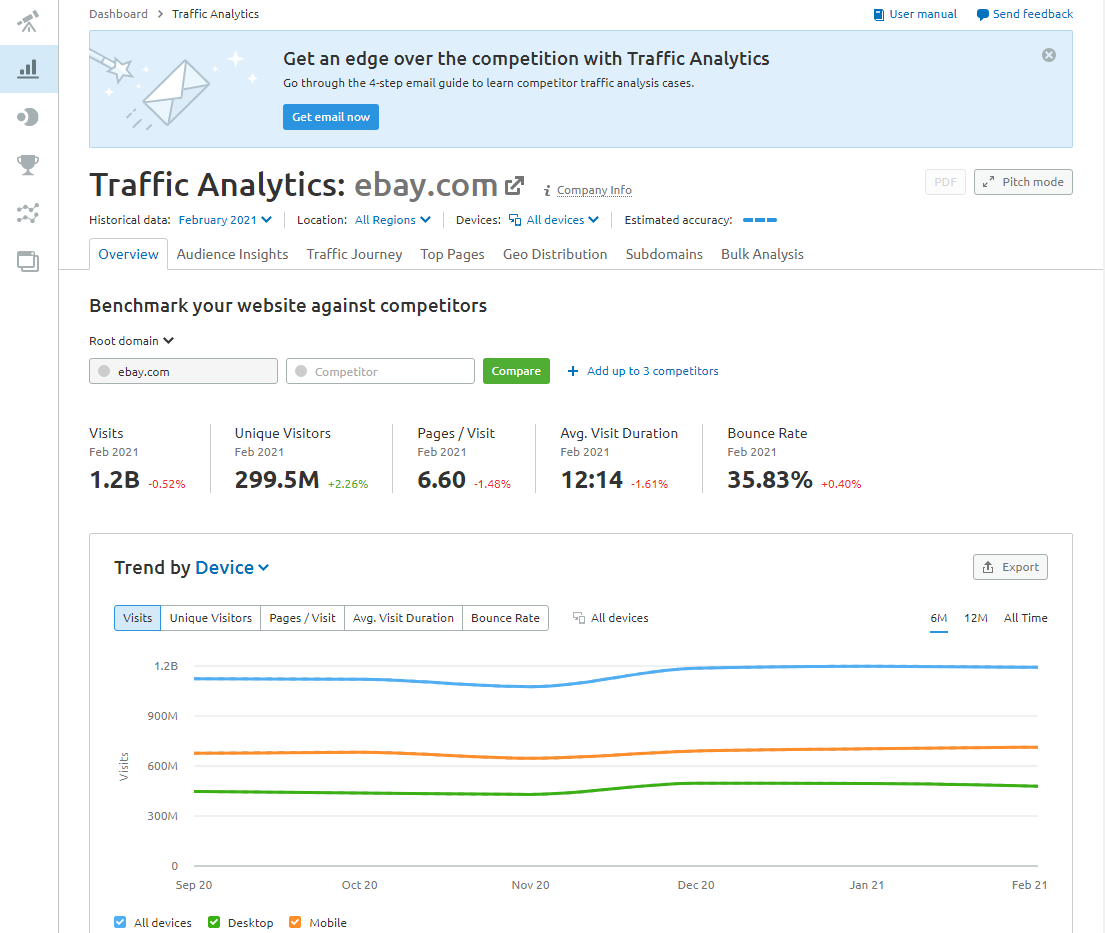Click Bounce Rate value 35.83%
Image resolution: width=1105 pixels, height=933 pixels.
point(770,480)
